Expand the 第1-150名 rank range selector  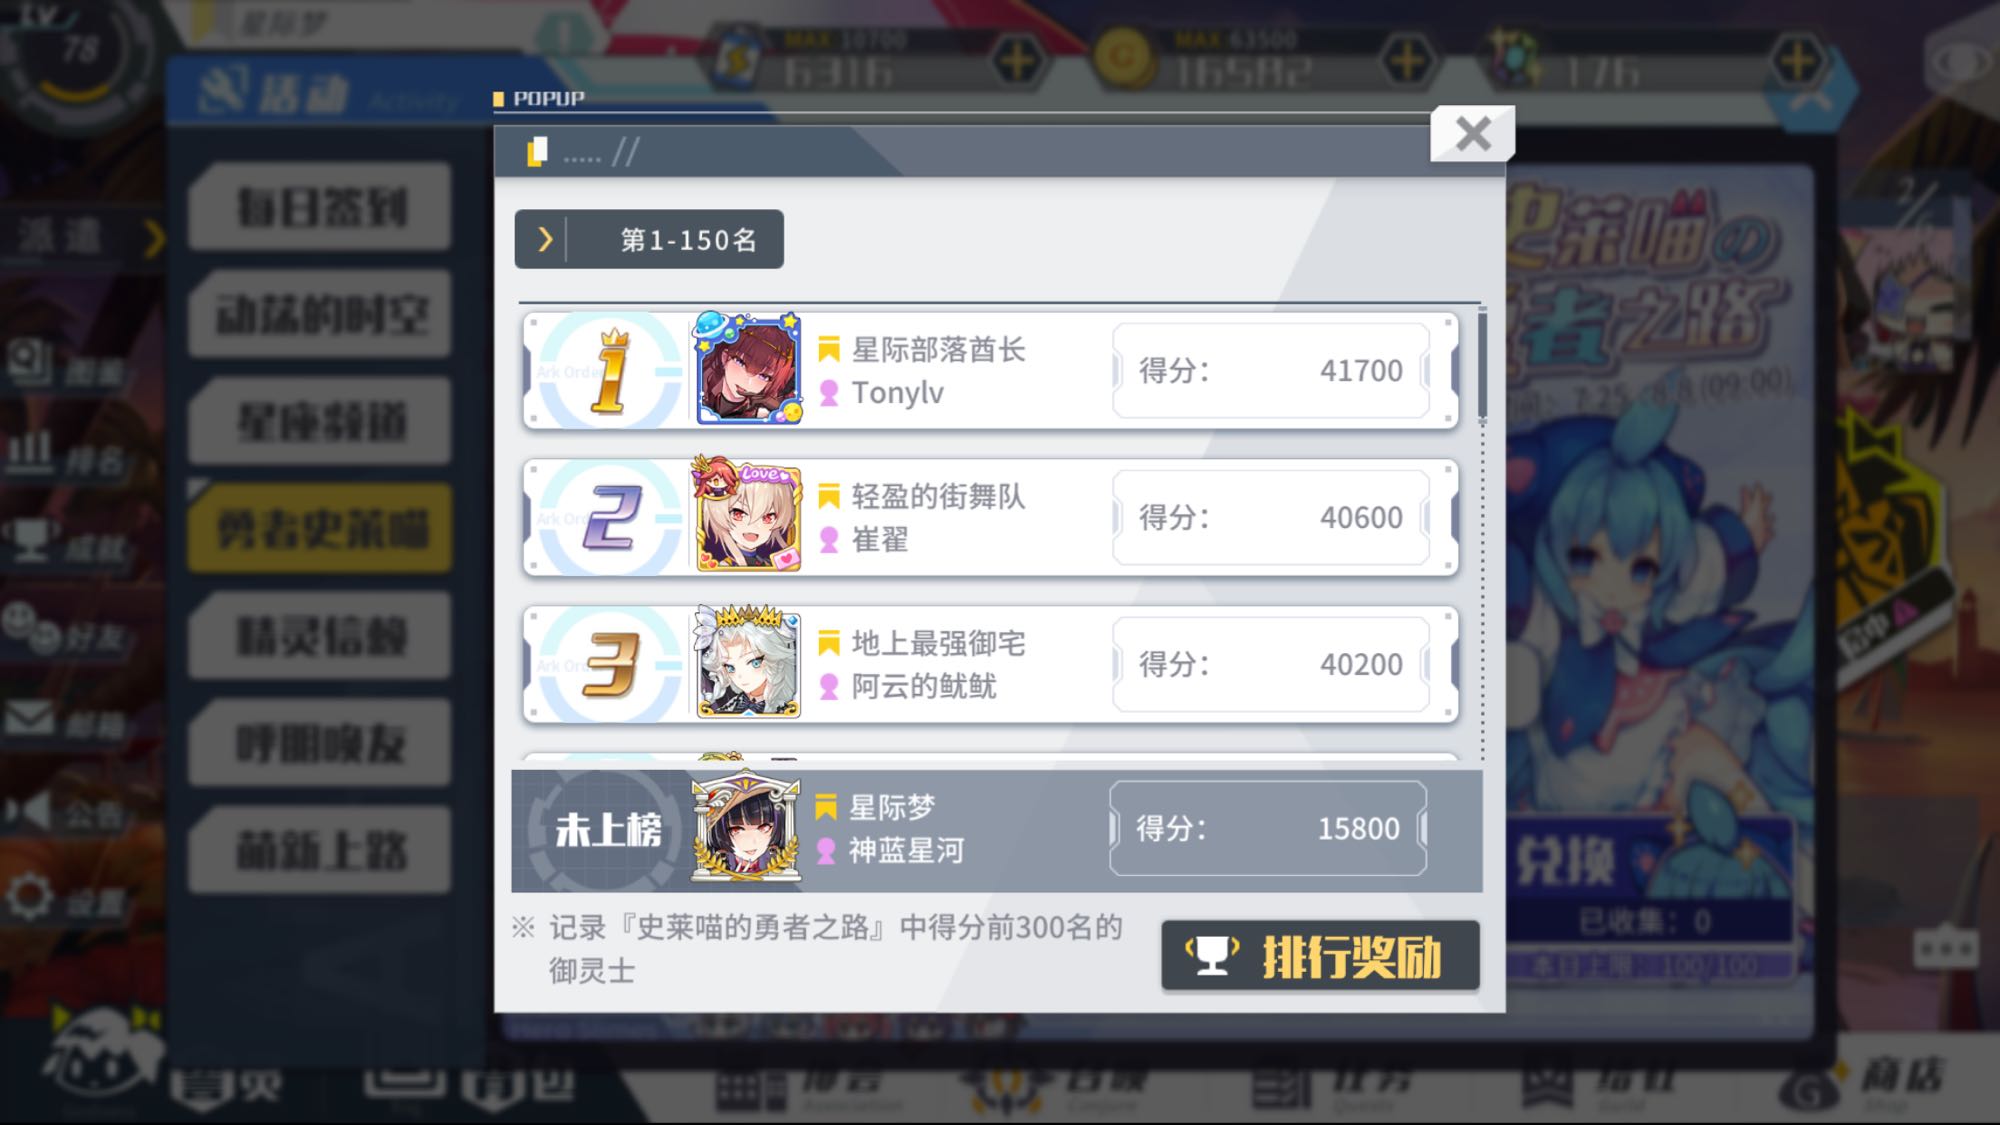click(649, 239)
